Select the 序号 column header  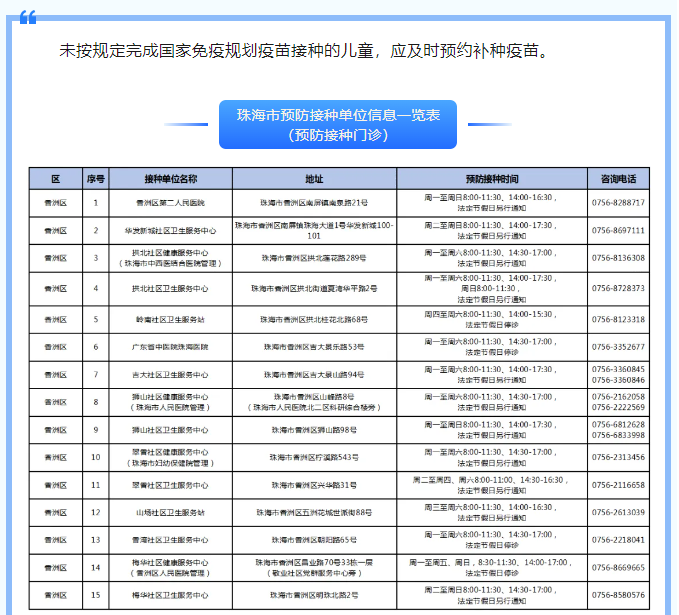click(x=96, y=179)
